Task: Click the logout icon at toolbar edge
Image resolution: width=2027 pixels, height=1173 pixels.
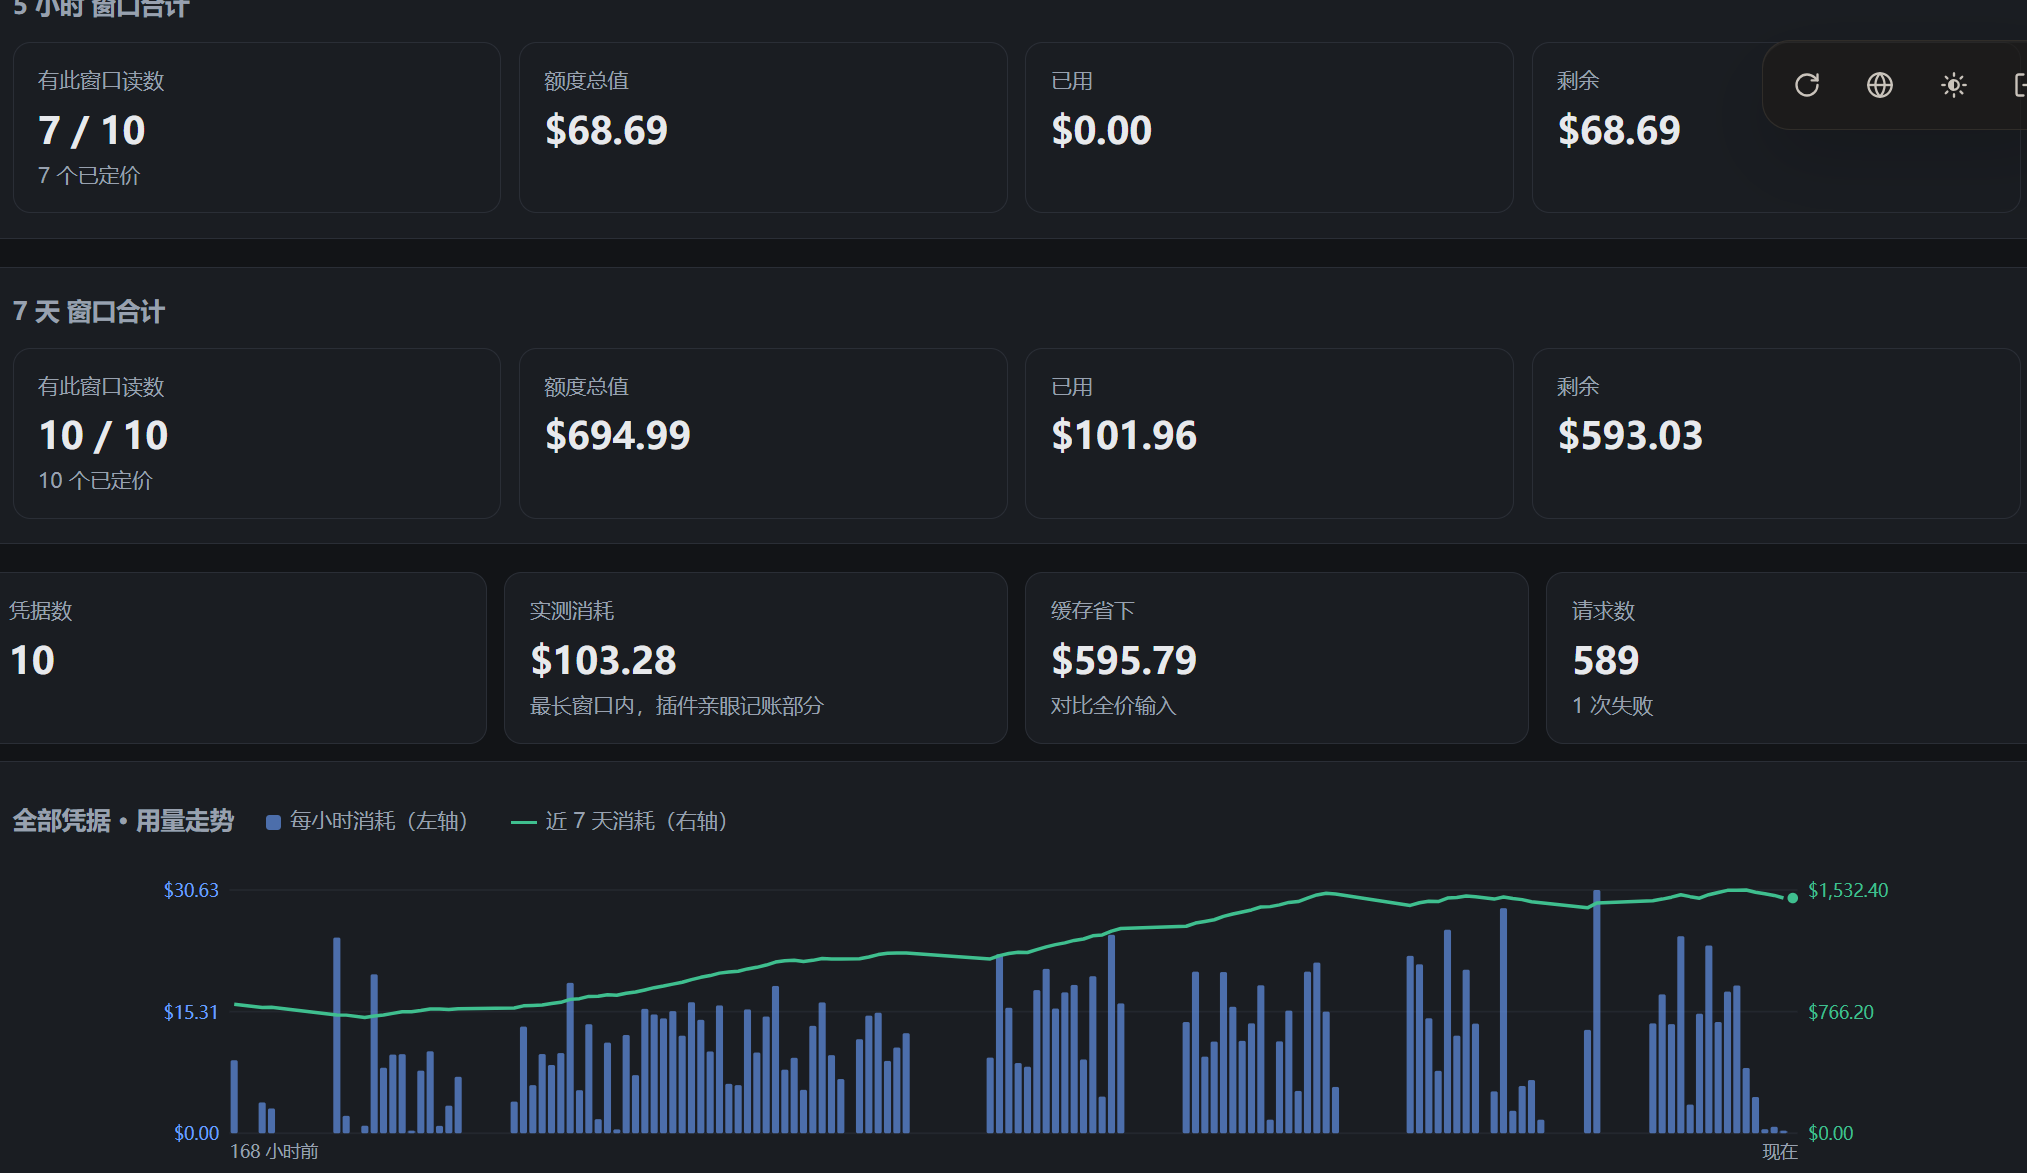Action: point(2019,85)
